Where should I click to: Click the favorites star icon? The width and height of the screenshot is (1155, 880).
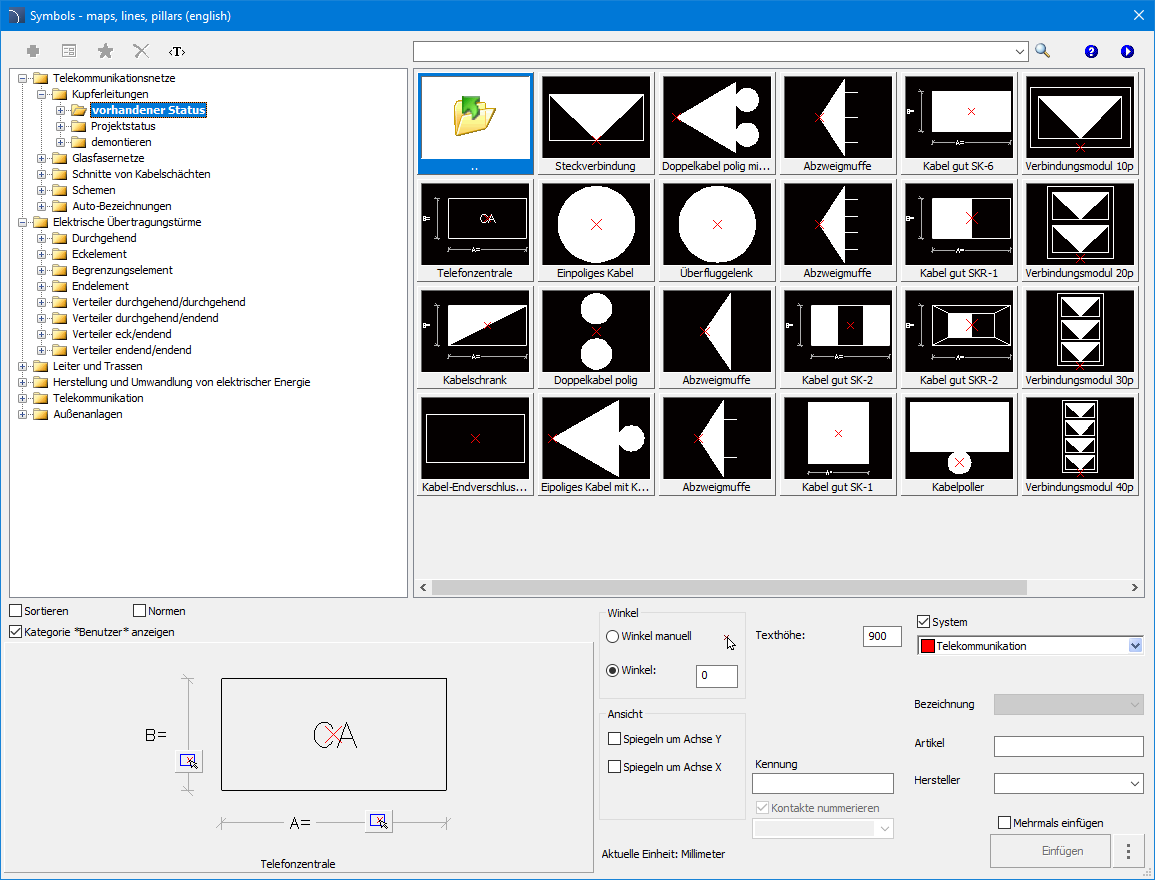[x=105, y=51]
